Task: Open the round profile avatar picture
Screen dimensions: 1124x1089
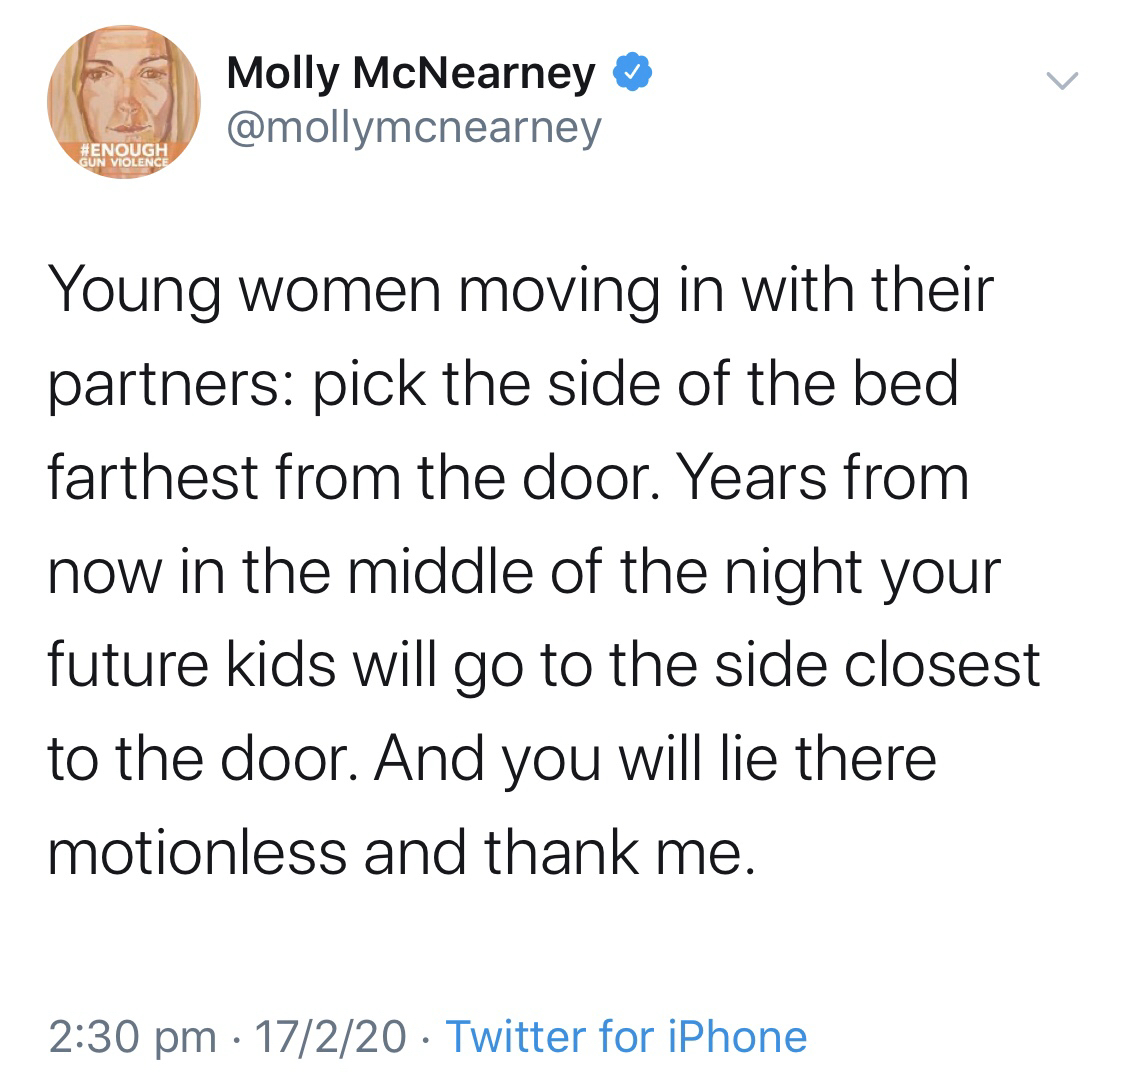Action: click(124, 100)
